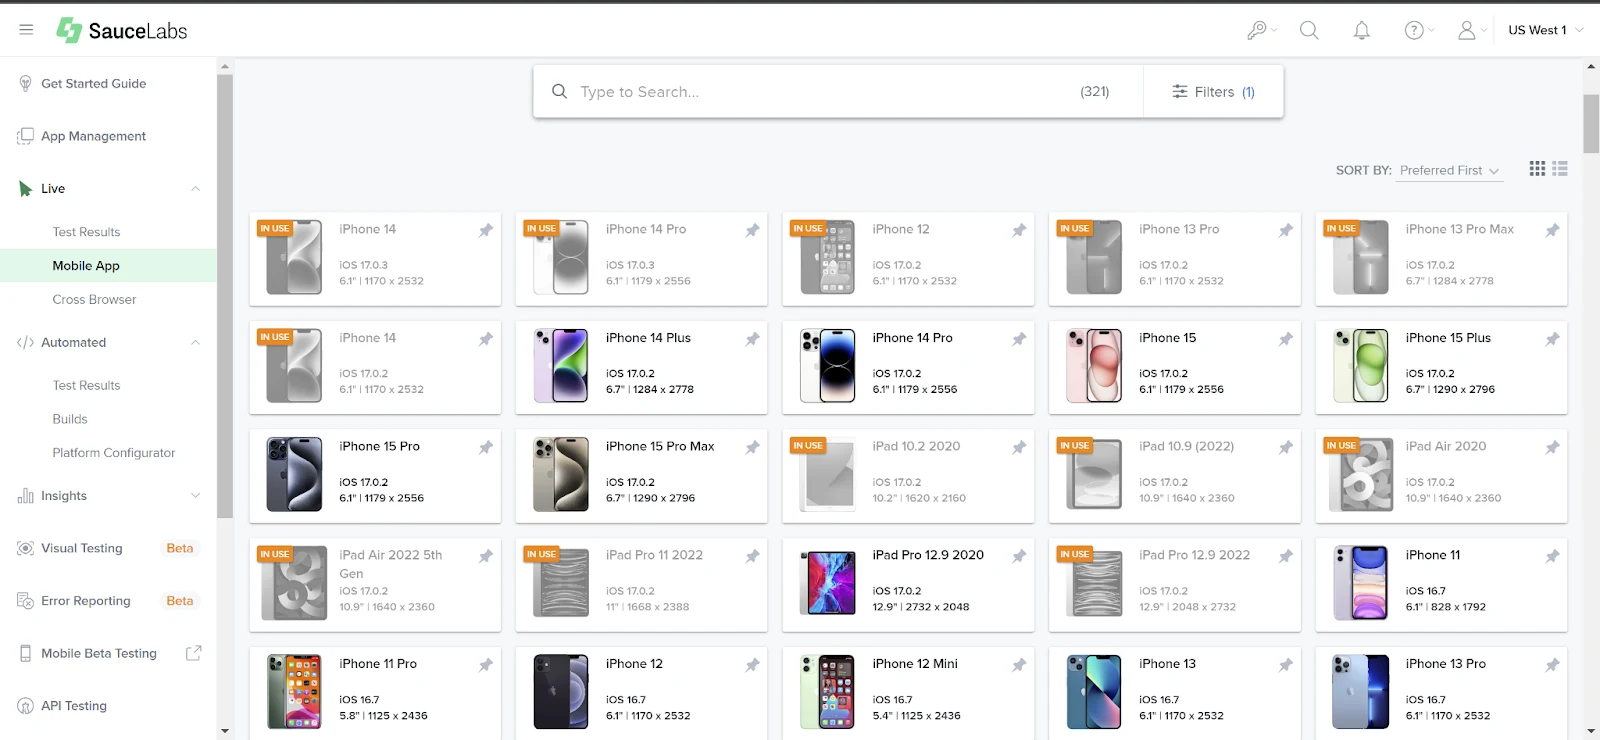Select the iPhone 14 Pro iOS 17.0.2 card
The width and height of the screenshot is (1600, 740).
[x=908, y=367]
